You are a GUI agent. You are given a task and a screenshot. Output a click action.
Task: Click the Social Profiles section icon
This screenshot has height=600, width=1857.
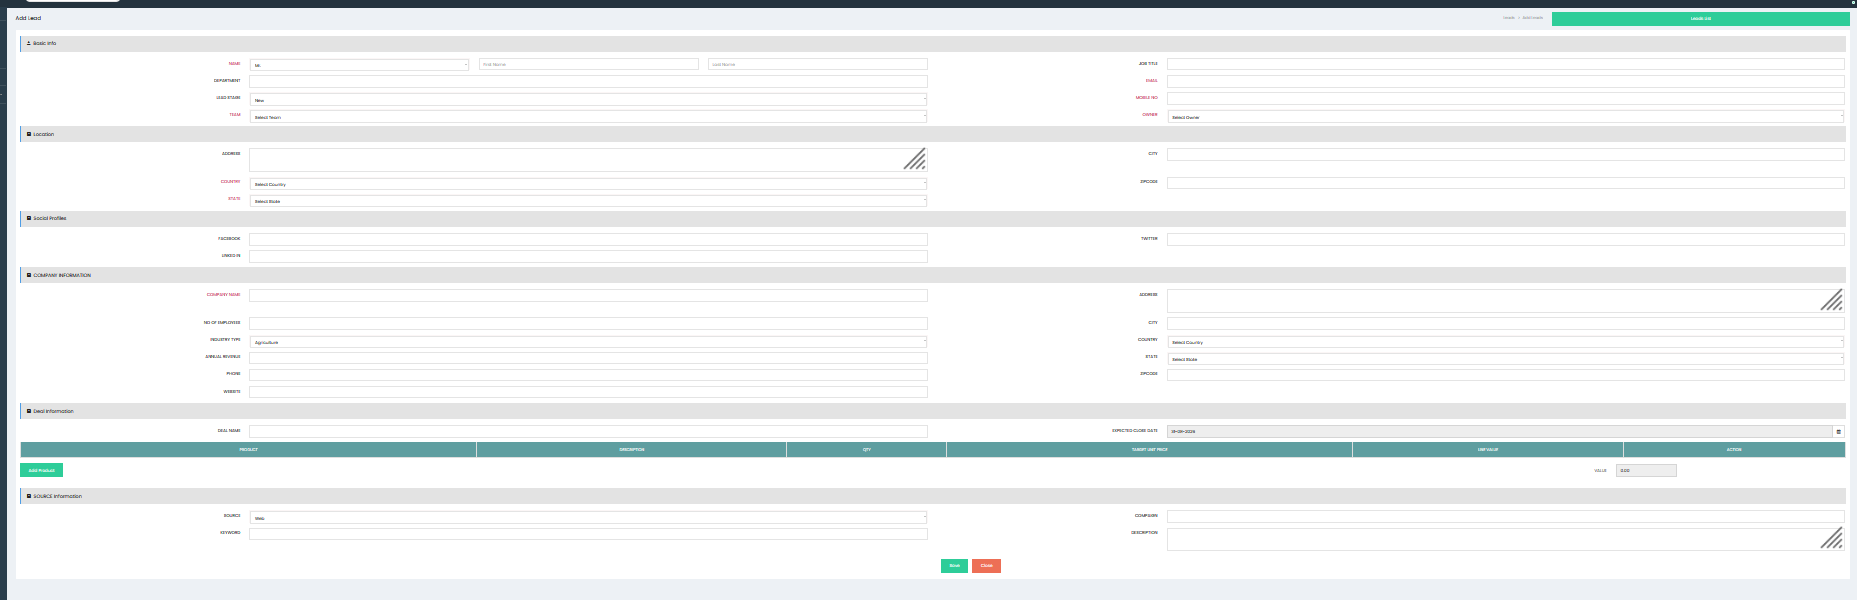(x=29, y=218)
